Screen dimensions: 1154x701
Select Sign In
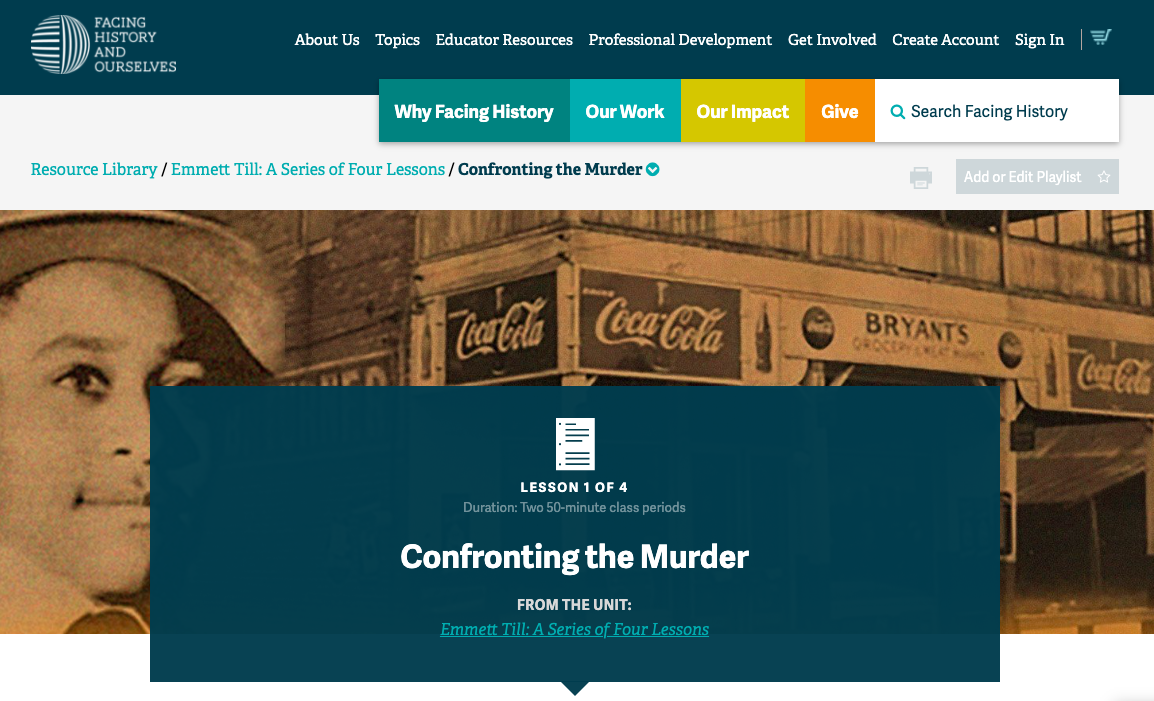(1039, 40)
